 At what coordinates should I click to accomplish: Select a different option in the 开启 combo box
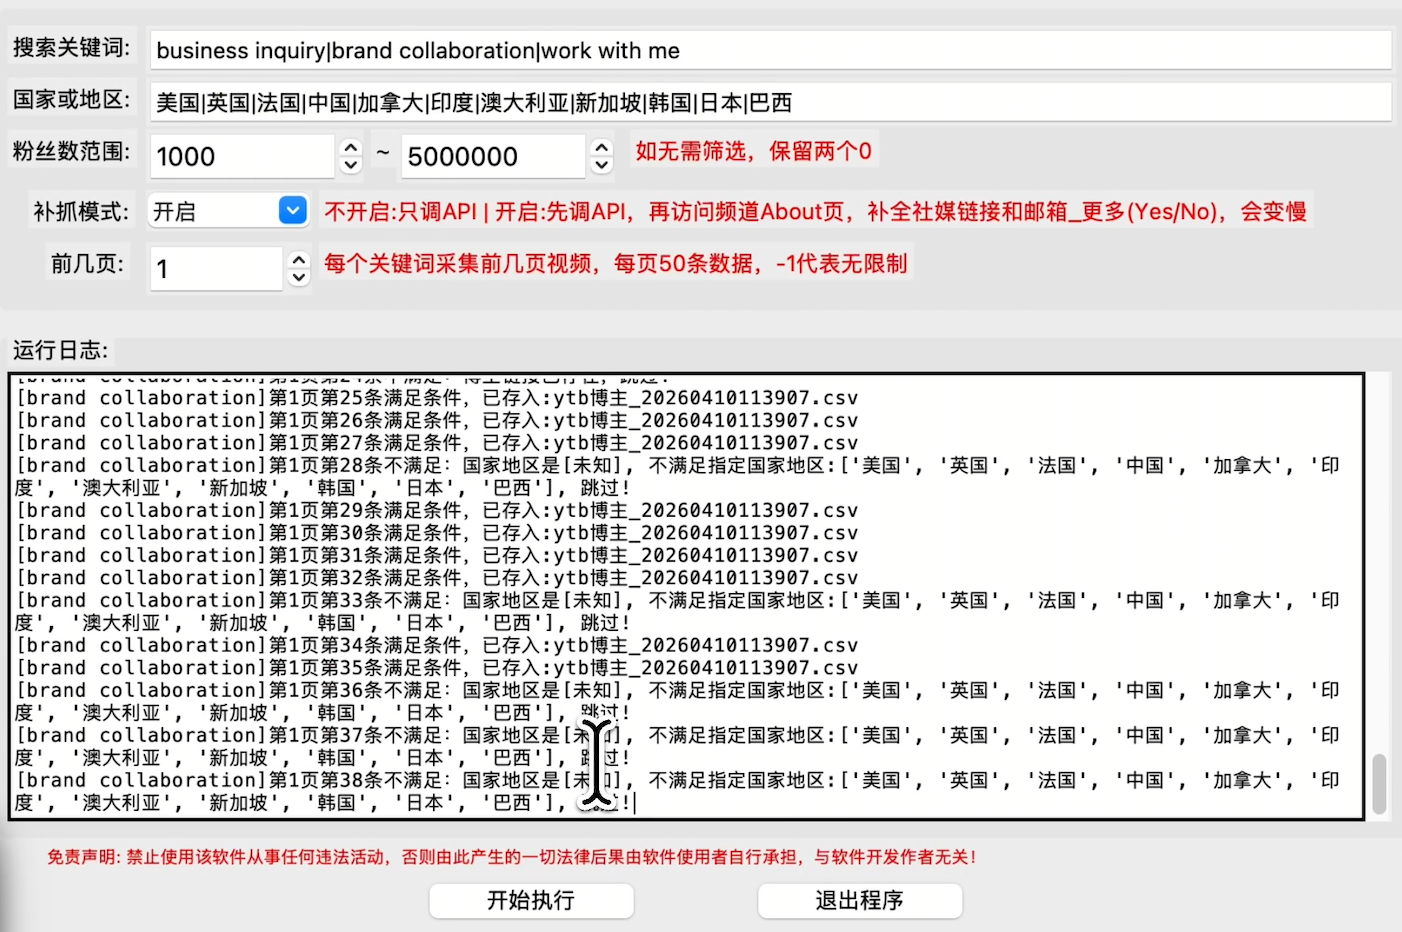point(228,210)
